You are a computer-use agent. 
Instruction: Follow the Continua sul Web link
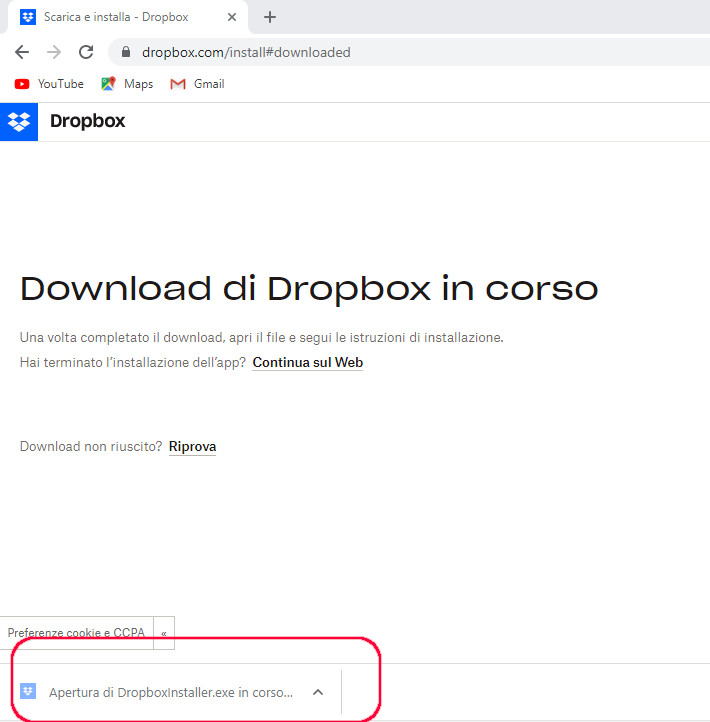click(x=308, y=362)
